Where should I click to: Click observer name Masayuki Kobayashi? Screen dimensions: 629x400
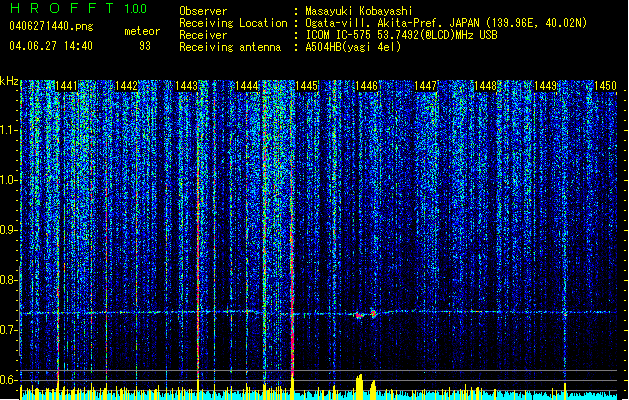click(359, 11)
